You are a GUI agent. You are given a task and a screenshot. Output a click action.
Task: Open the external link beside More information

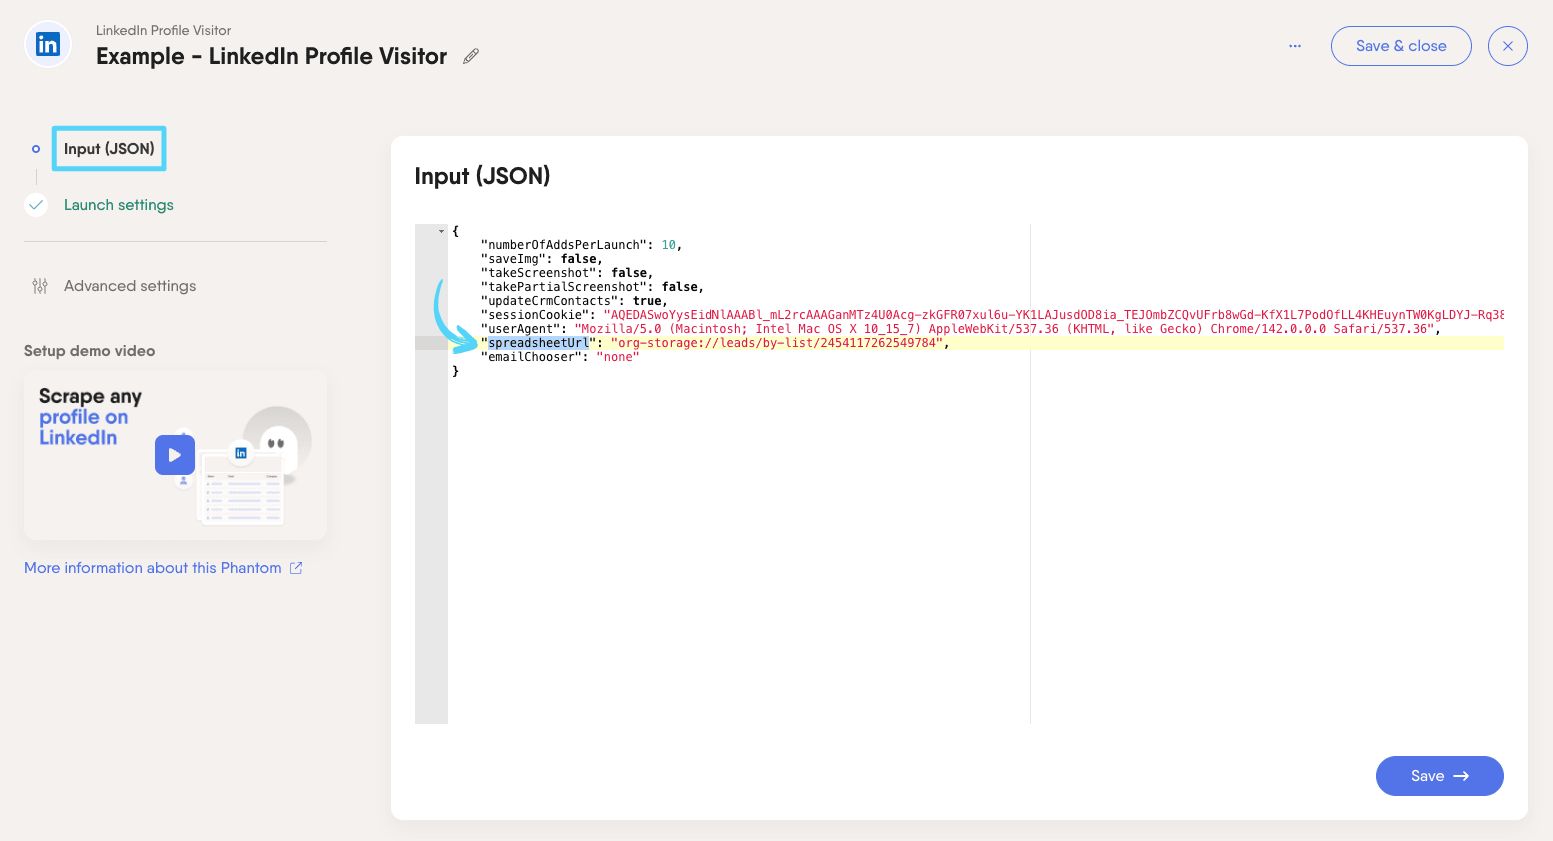coord(295,567)
